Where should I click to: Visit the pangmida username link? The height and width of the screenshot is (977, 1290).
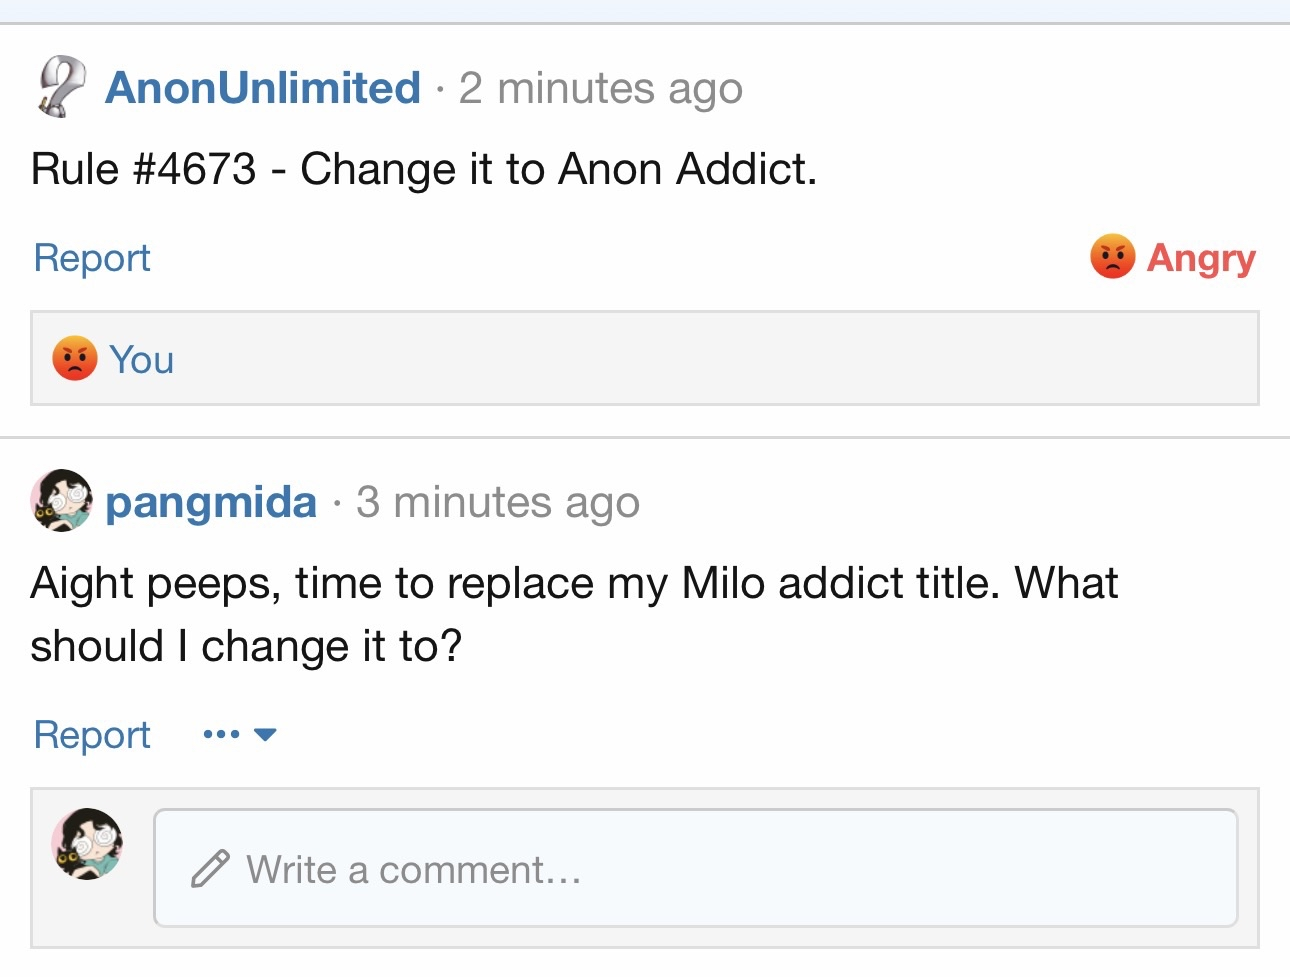tap(211, 502)
